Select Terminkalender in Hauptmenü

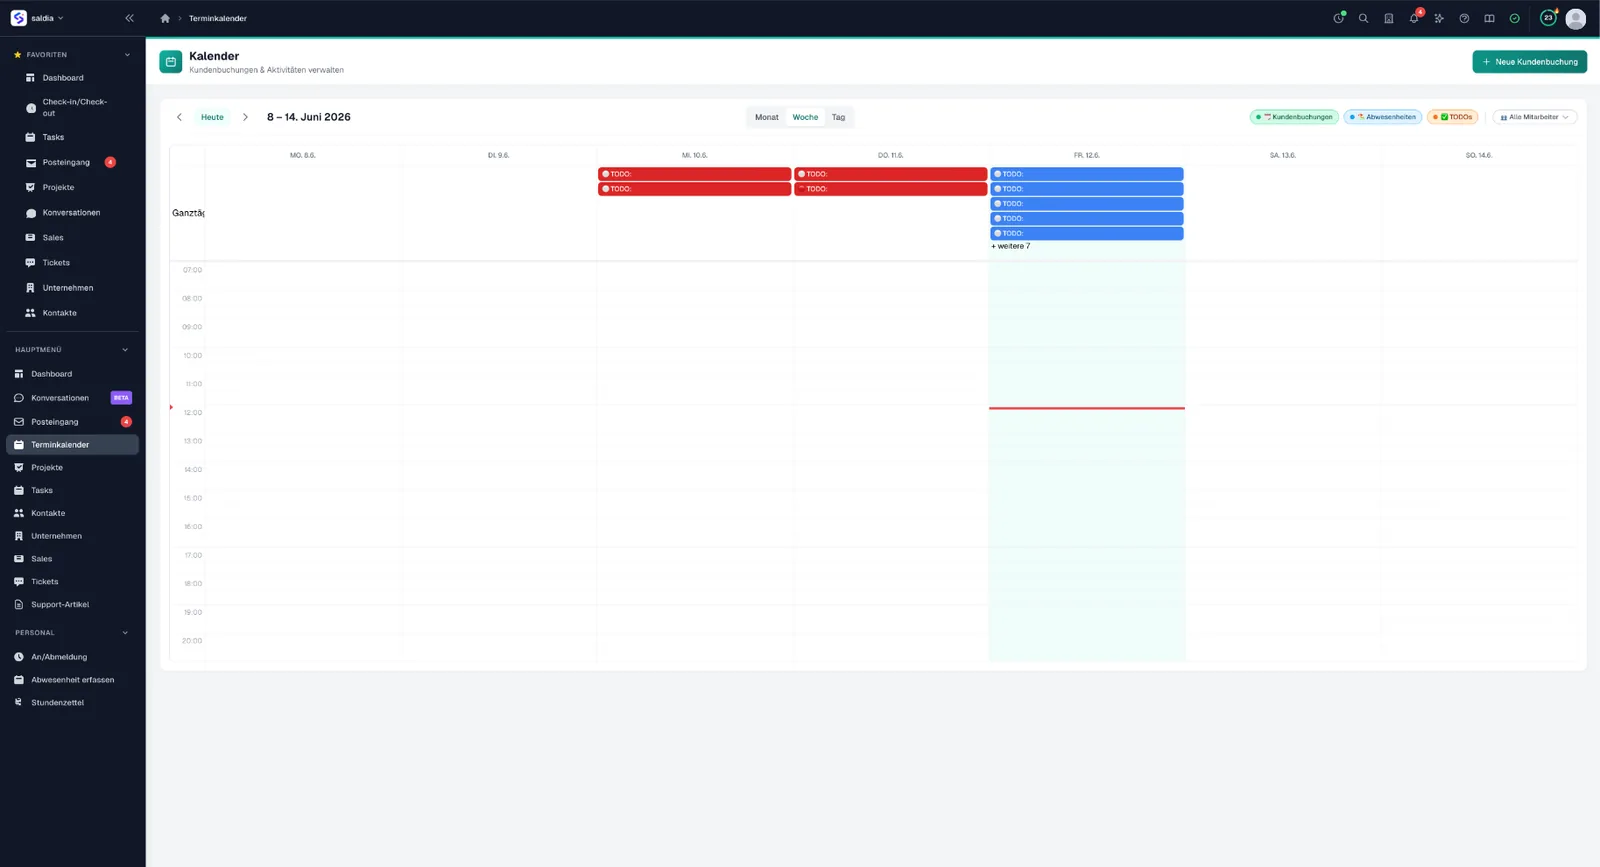click(72, 445)
